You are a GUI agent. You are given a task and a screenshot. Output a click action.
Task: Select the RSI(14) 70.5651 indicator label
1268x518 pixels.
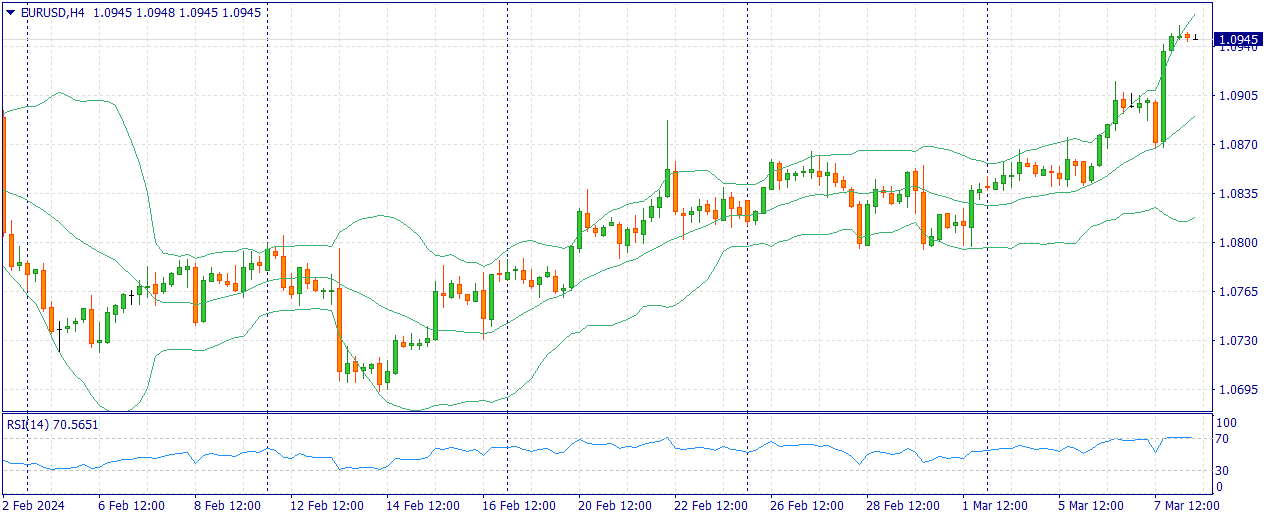53,424
